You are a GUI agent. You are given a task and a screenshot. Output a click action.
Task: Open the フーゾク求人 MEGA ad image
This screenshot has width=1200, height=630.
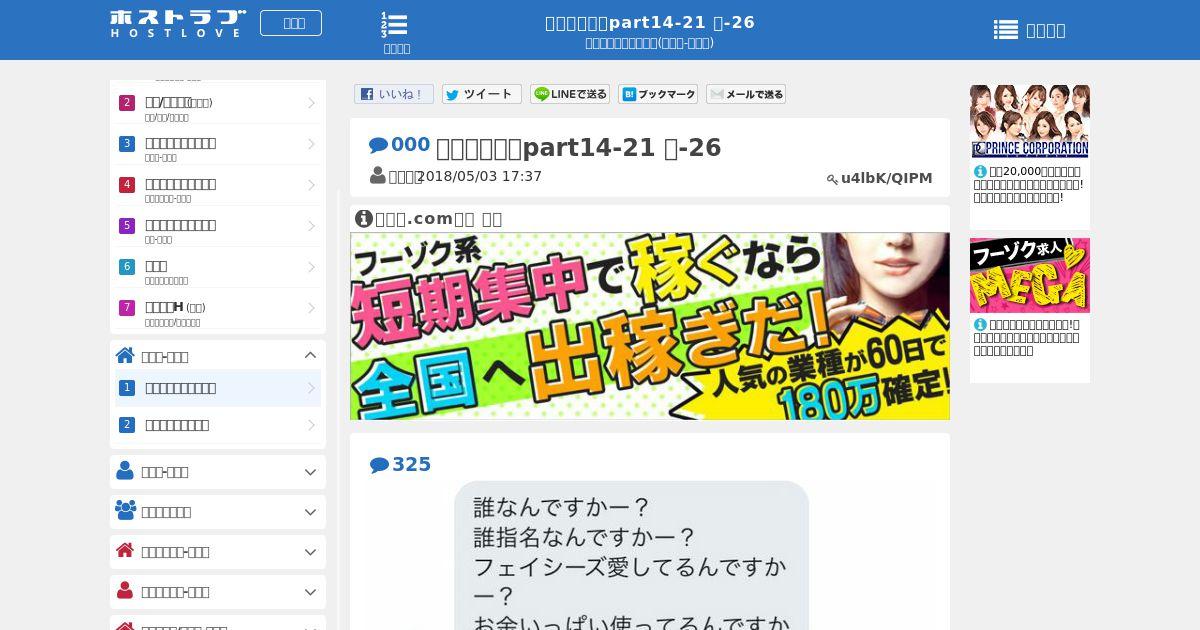click(1030, 275)
